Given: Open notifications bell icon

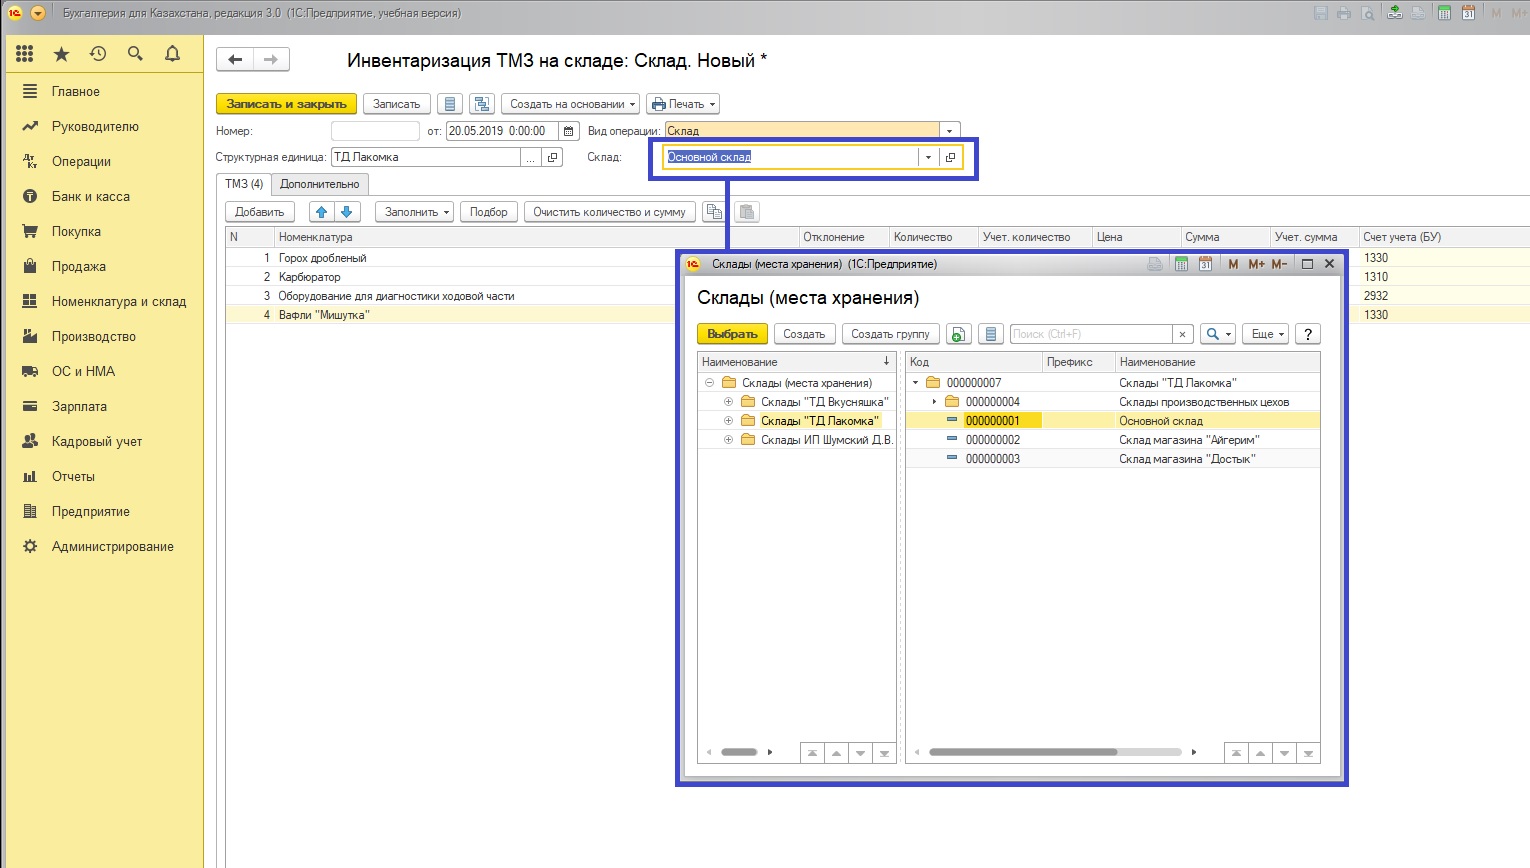Looking at the screenshot, I should 172,54.
